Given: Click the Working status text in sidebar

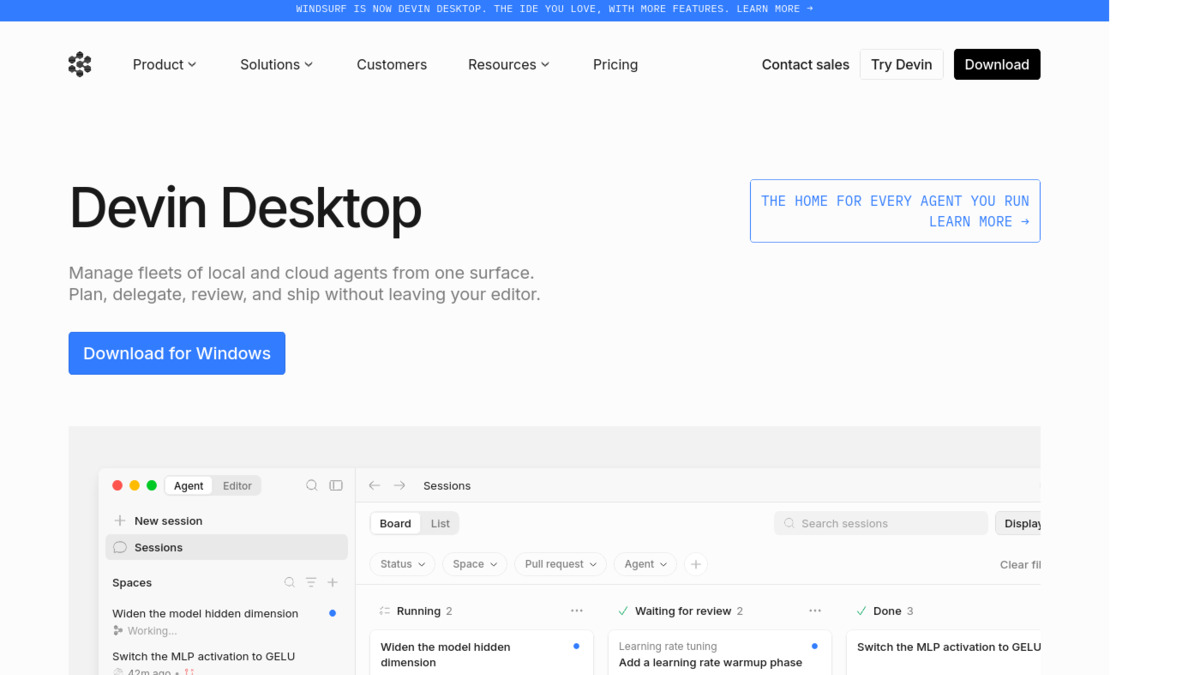Looking at the screenshot, I should click(152, 631).
